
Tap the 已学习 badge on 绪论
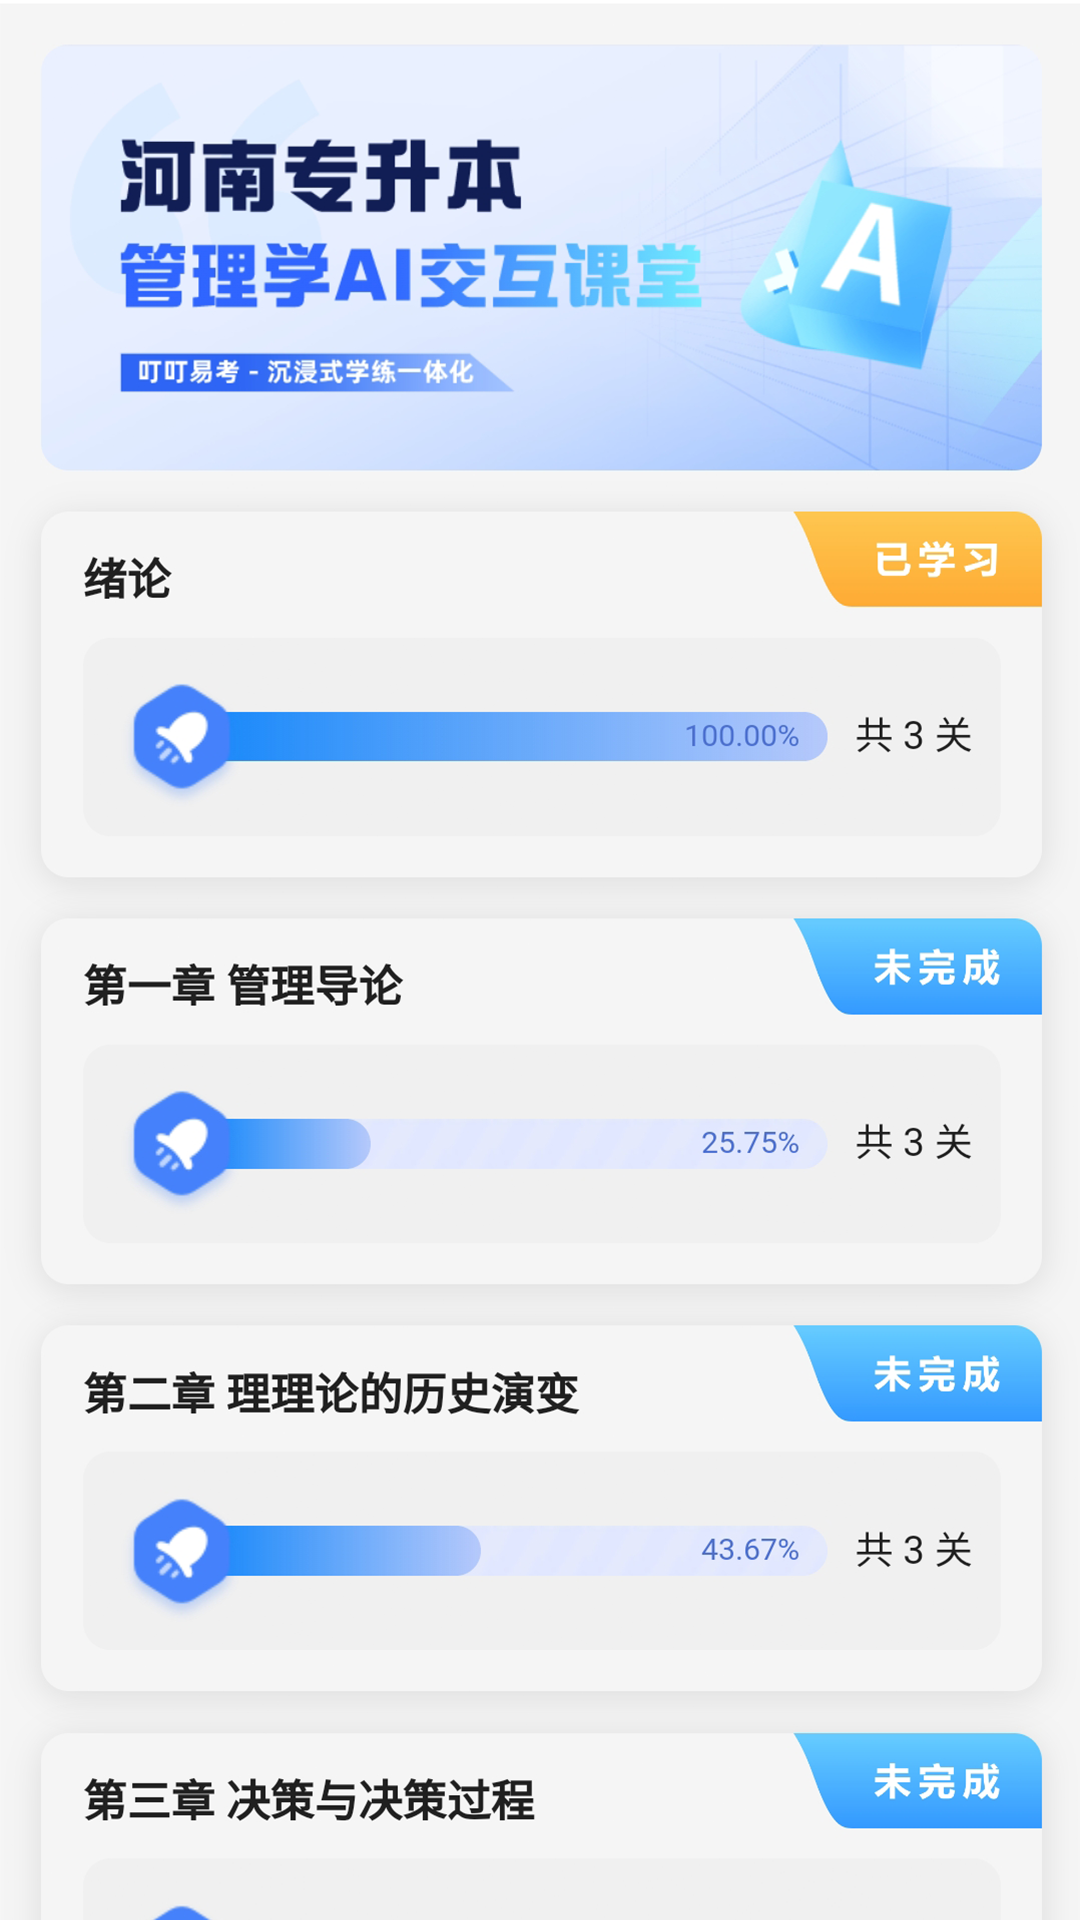coord(935,560)
